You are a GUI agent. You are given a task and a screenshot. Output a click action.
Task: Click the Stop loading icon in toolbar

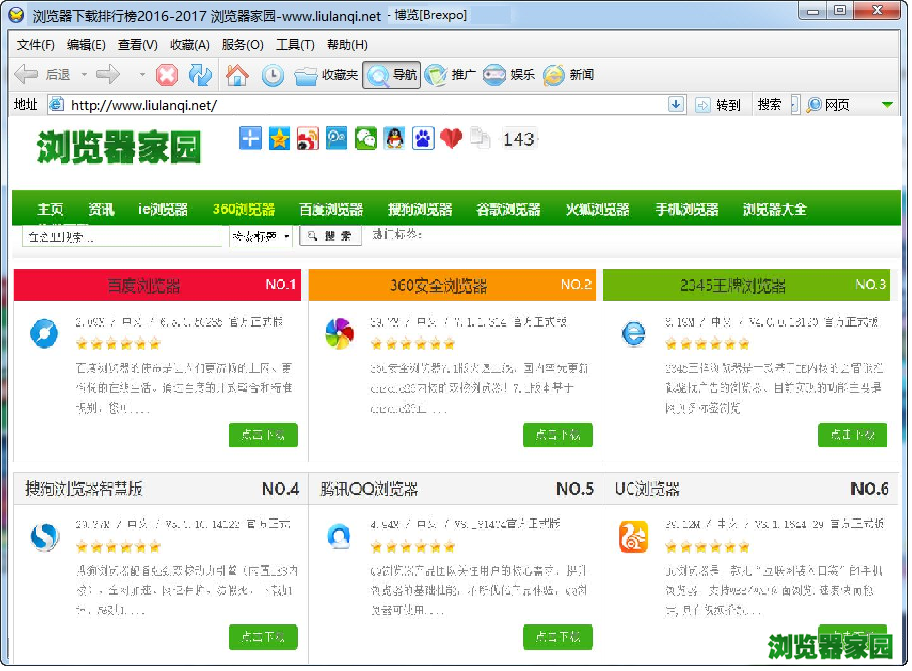pos(167,75)
